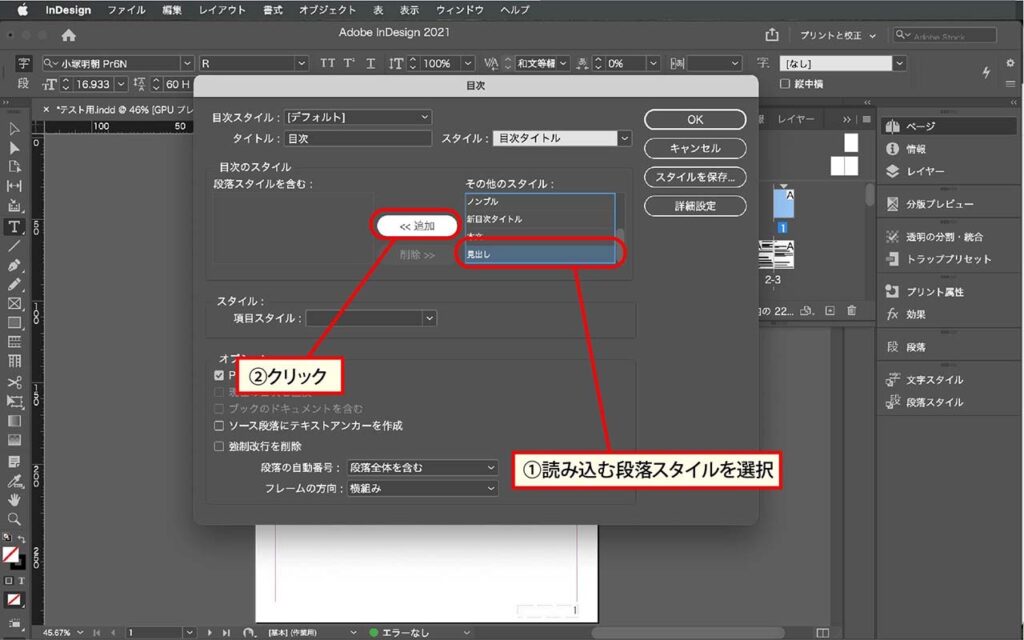Toggle the 縦中横 checkbox
This screenshot has height=640, width=1024.
785,84
